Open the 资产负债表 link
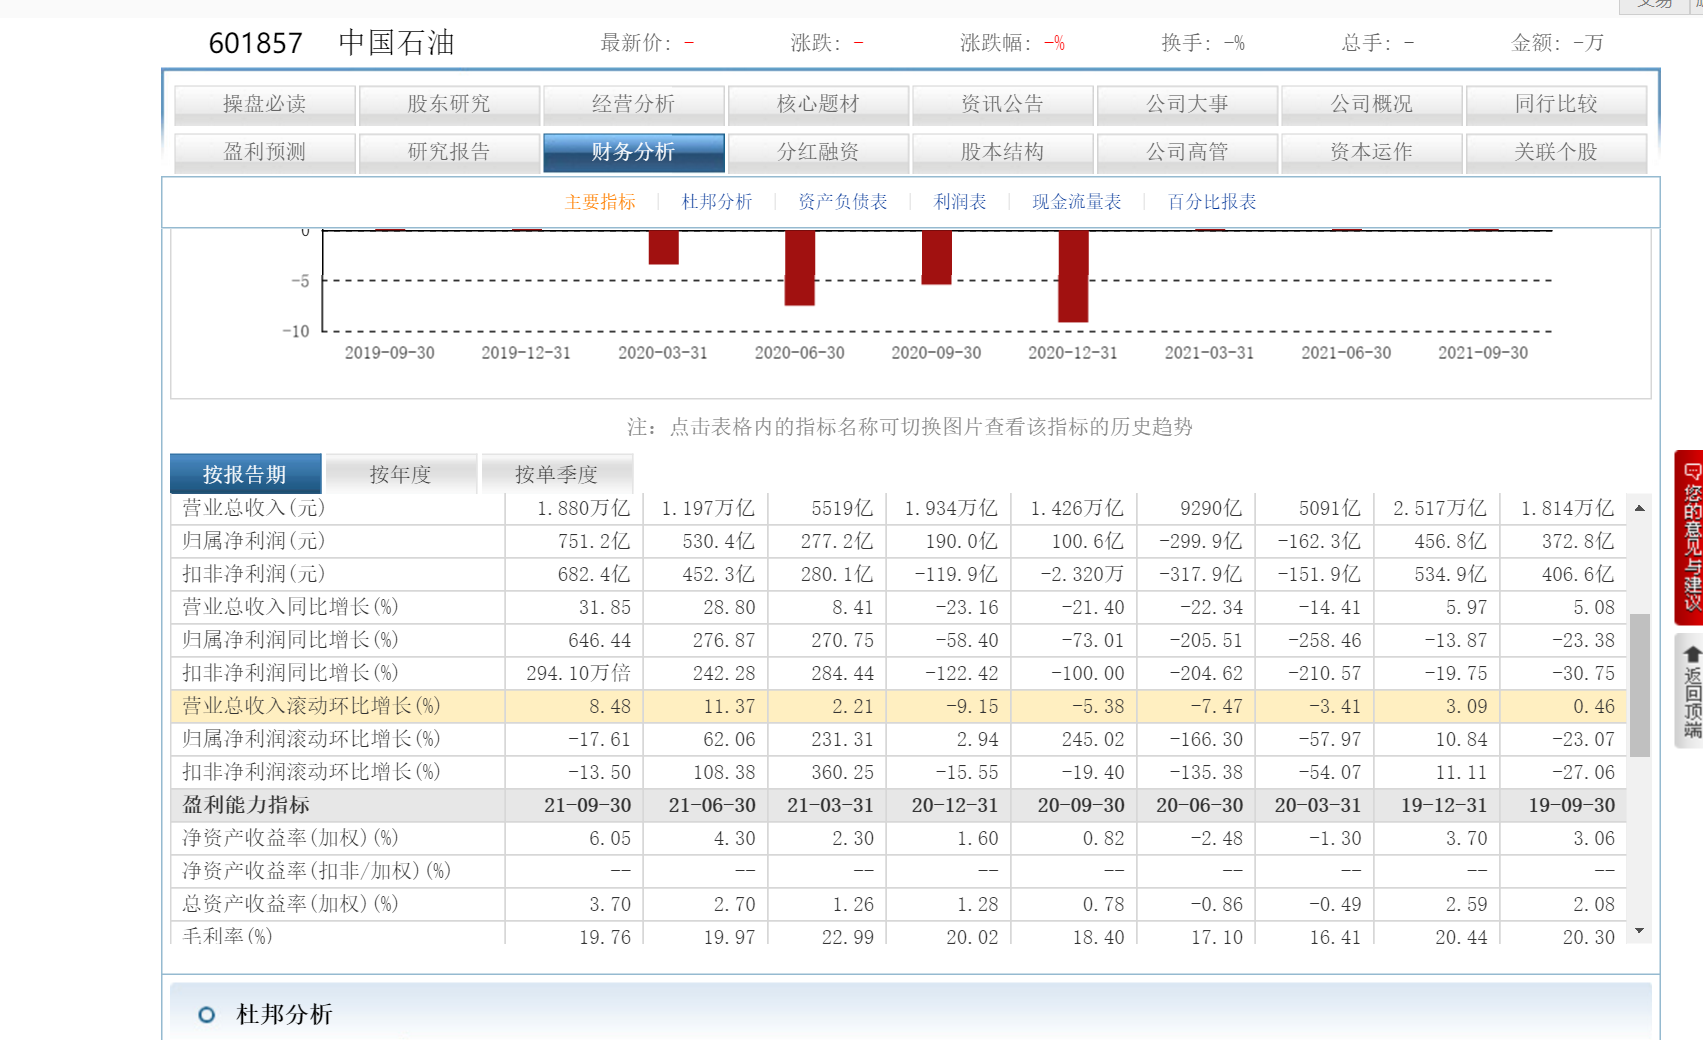 point(843,202)
